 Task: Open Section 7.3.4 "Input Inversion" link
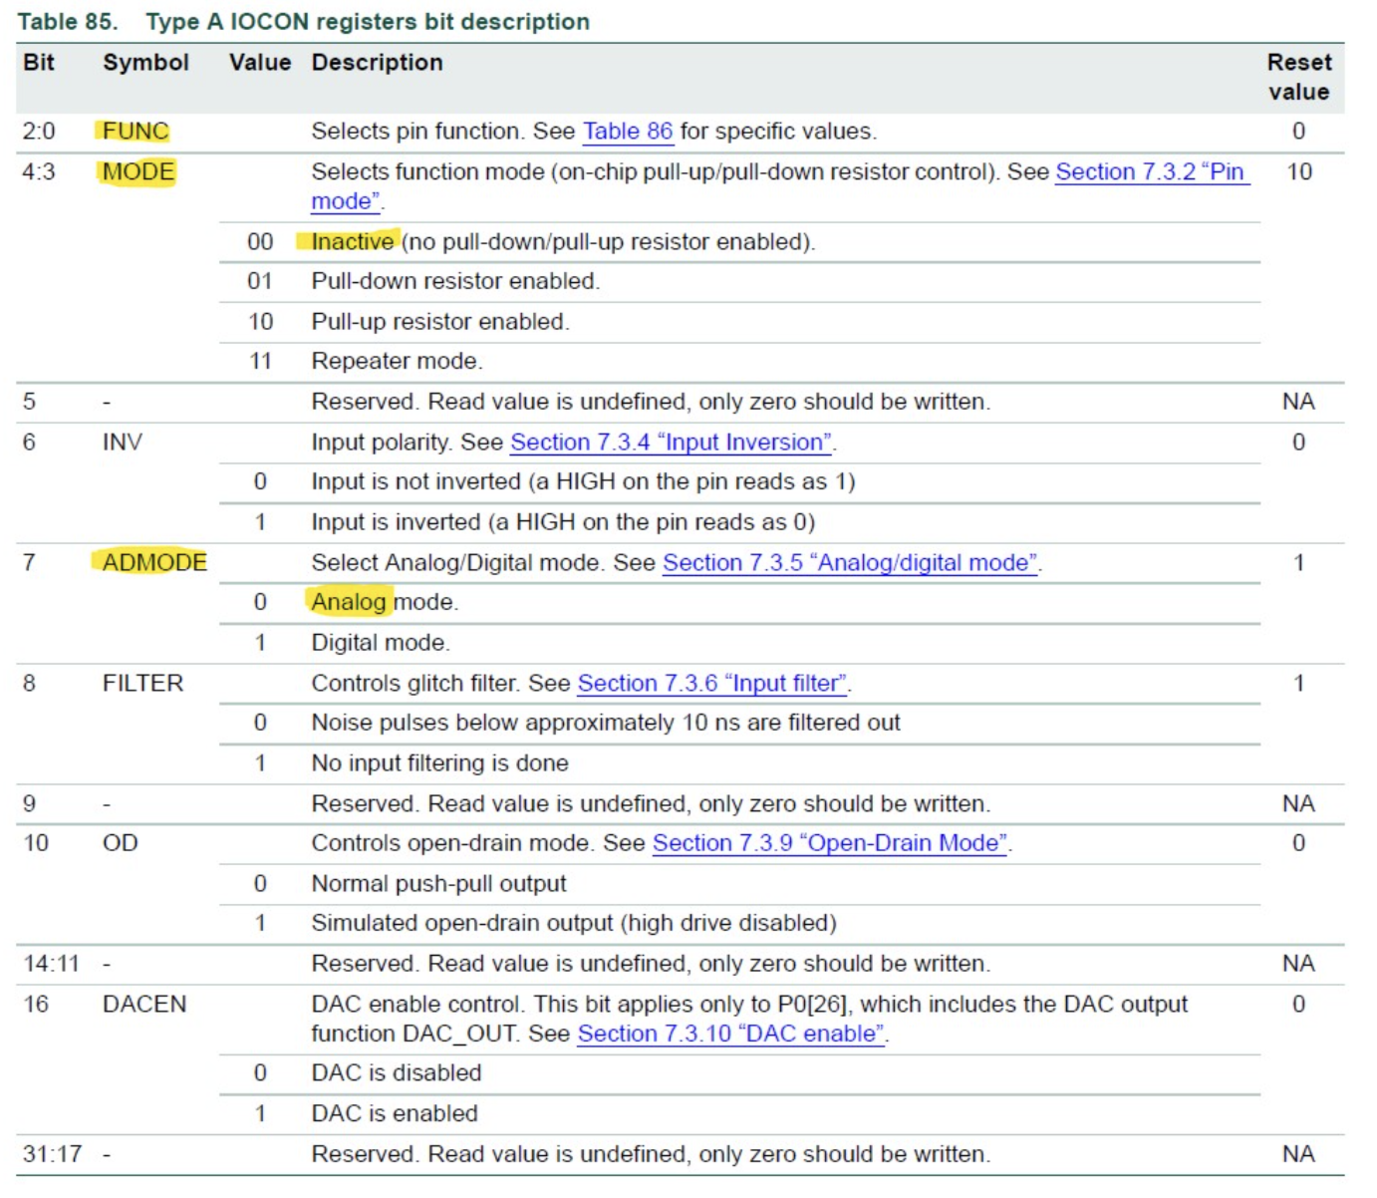(x=672, y=442)
